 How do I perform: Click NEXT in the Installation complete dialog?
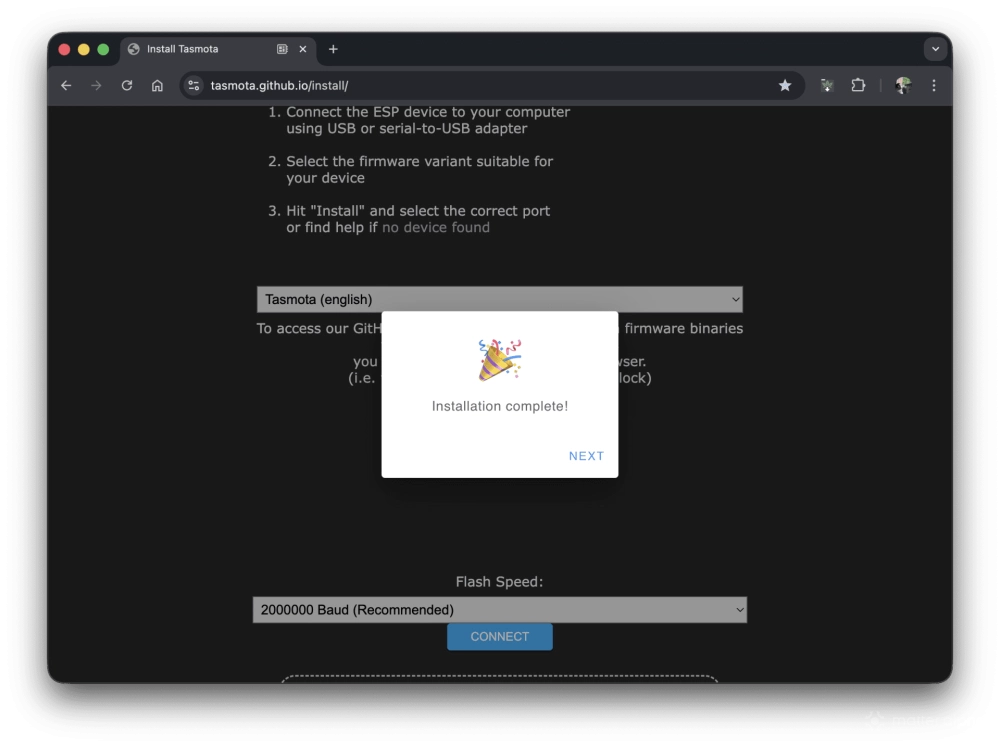tap(586, 455)
